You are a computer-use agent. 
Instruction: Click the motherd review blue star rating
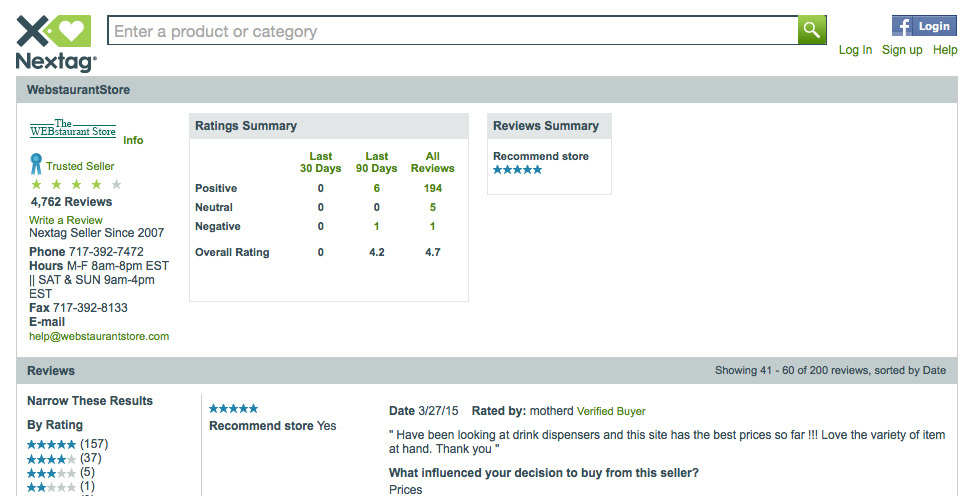[x=233, y=409]
